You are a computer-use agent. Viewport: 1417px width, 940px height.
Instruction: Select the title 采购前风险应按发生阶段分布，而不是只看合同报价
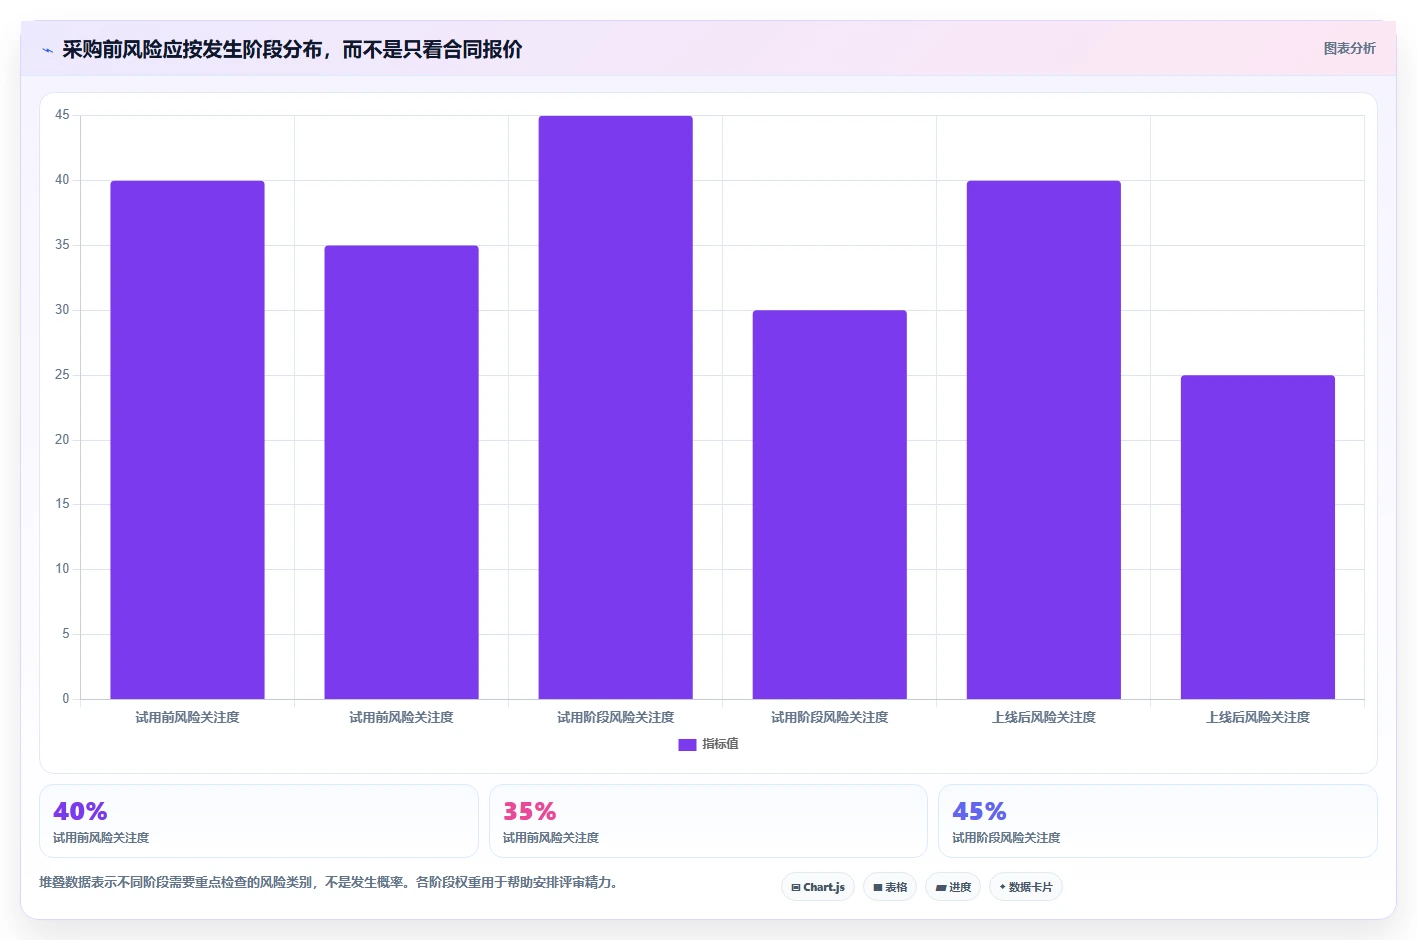[x=292, y=50]
